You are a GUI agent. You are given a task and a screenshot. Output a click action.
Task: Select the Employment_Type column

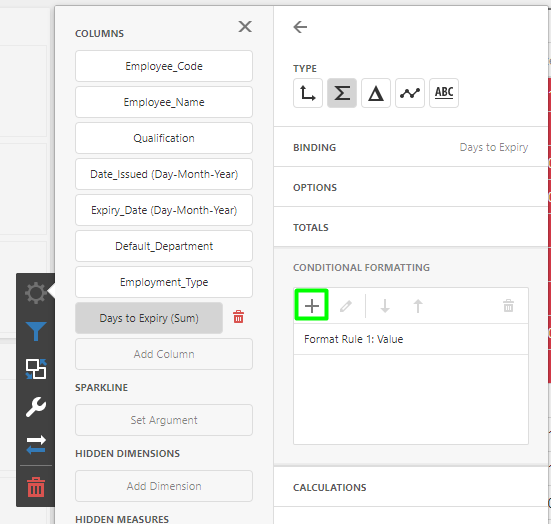pyautogui.click(x=164, y=282)
